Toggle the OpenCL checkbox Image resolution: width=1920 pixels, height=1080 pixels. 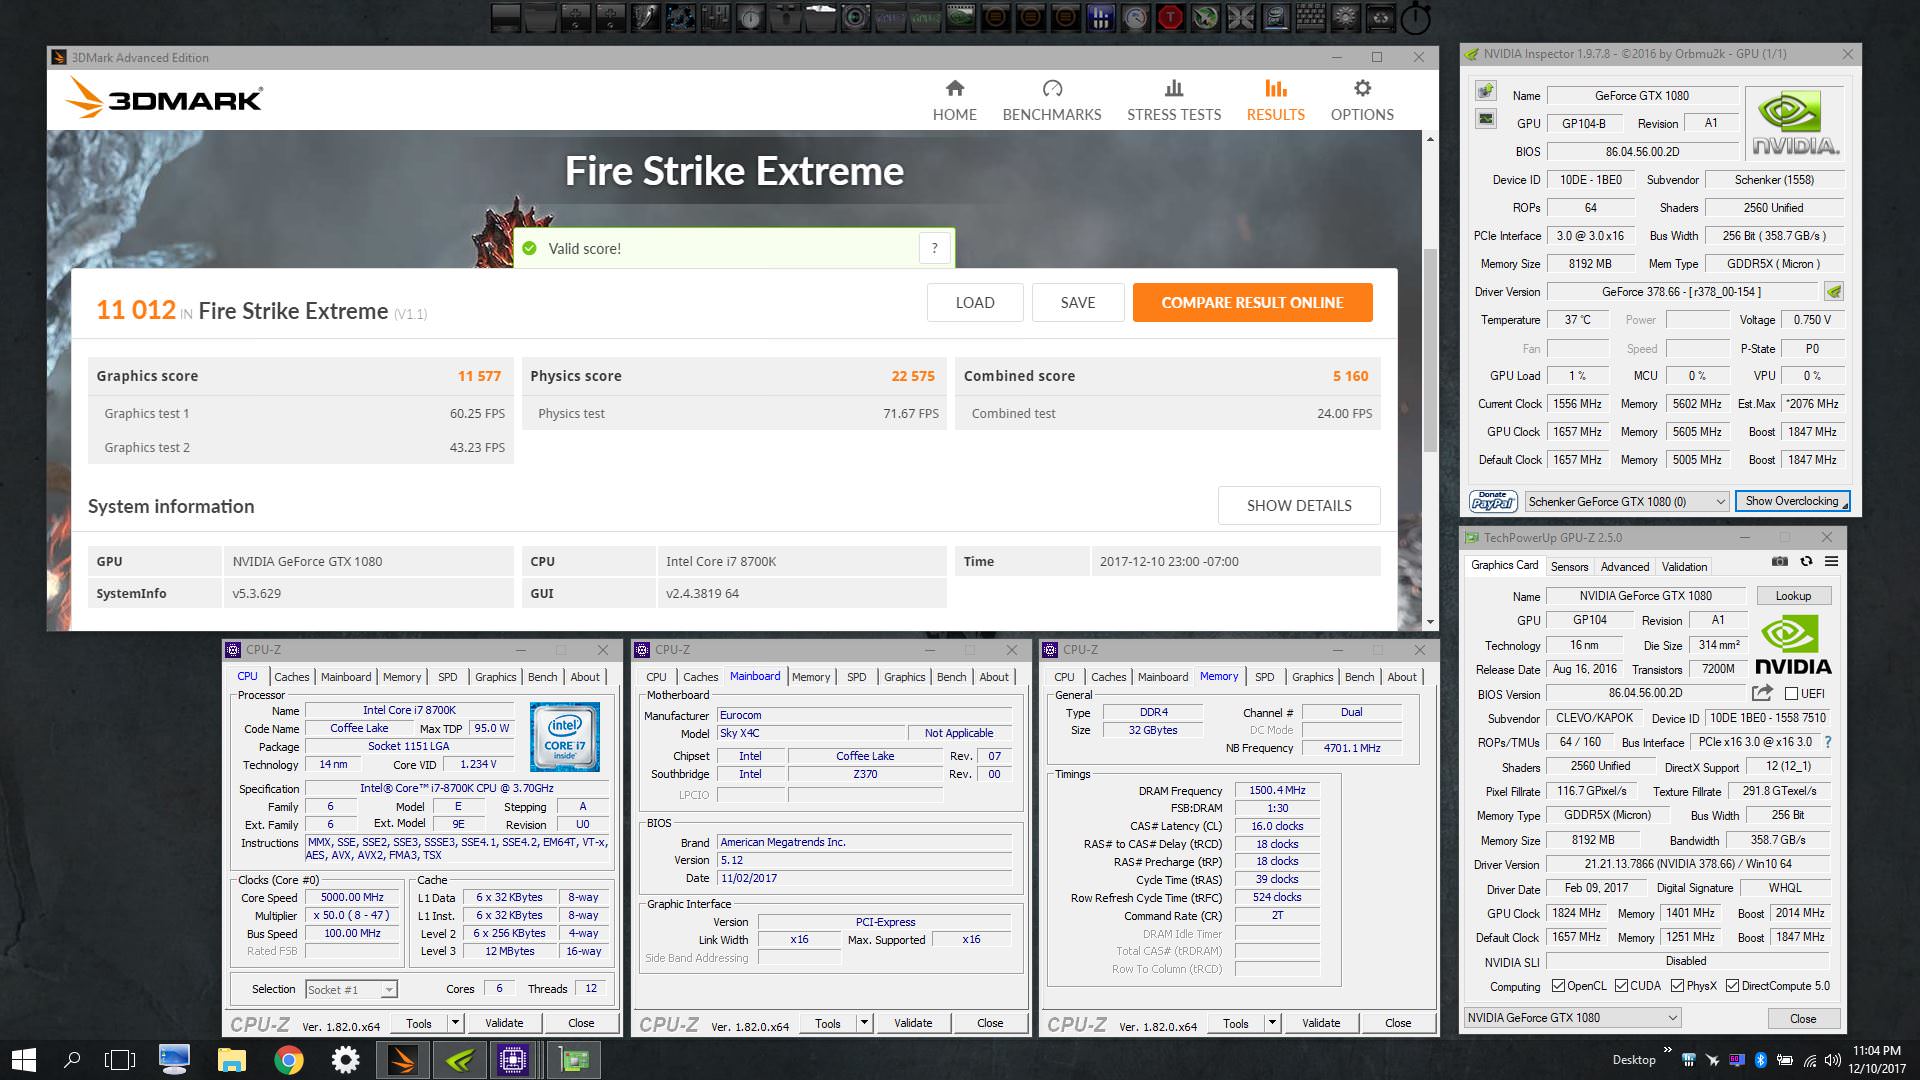coord(1558,986)
